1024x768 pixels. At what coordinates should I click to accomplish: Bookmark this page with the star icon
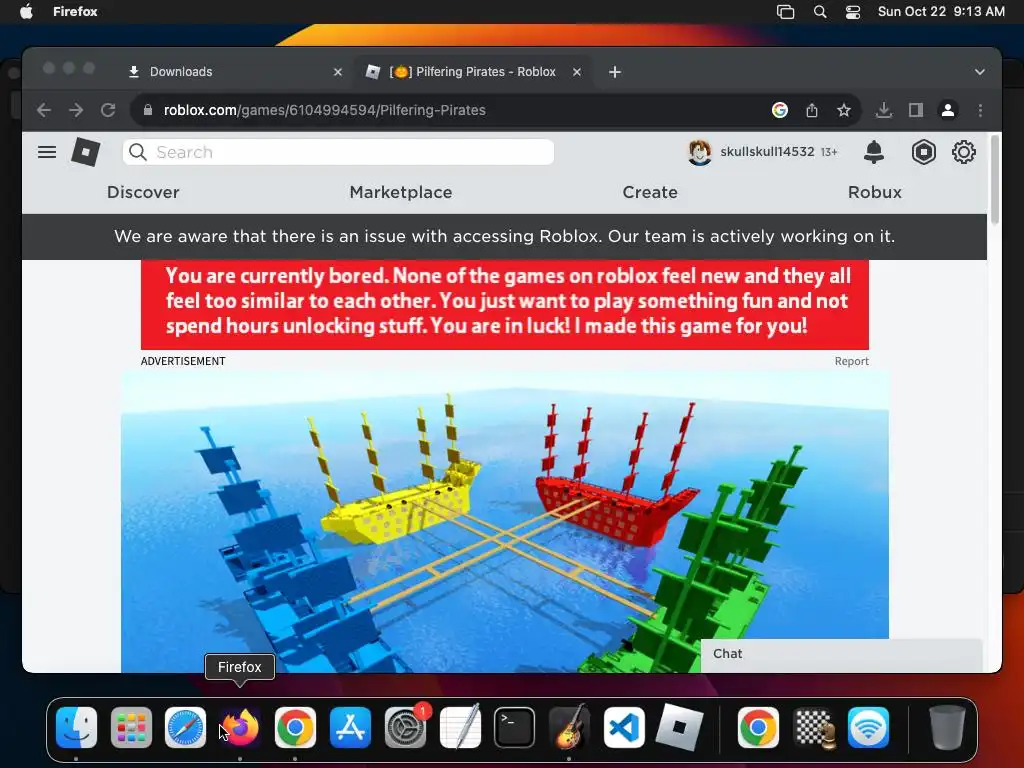pos(844,110)
